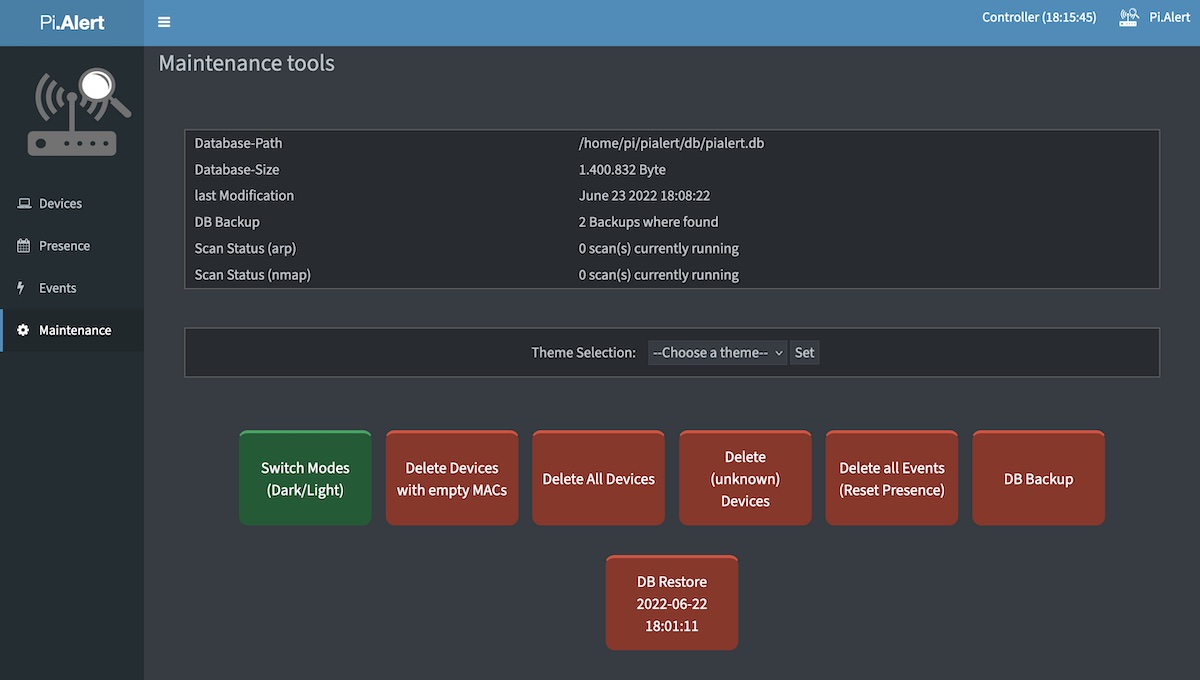1200x680 pixels.
Task: Restore DB from 2022-06-22 backup
Action: (x=672, y=604)
